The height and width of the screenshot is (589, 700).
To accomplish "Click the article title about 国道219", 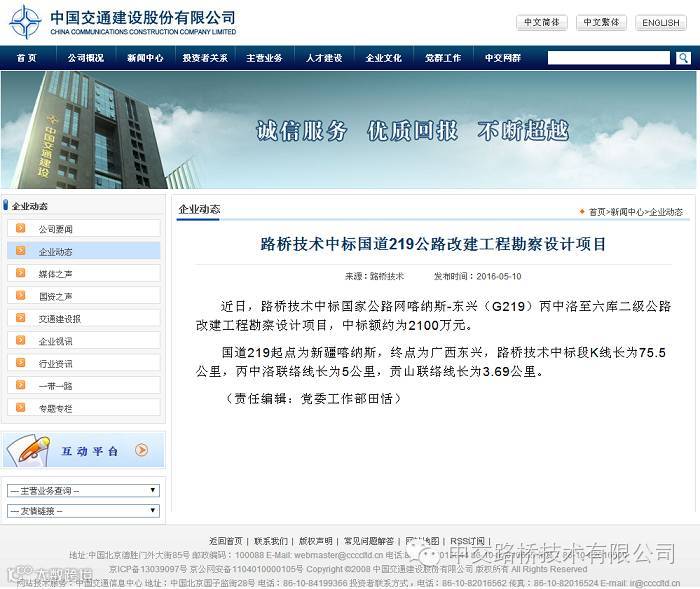I will (433, 244).
